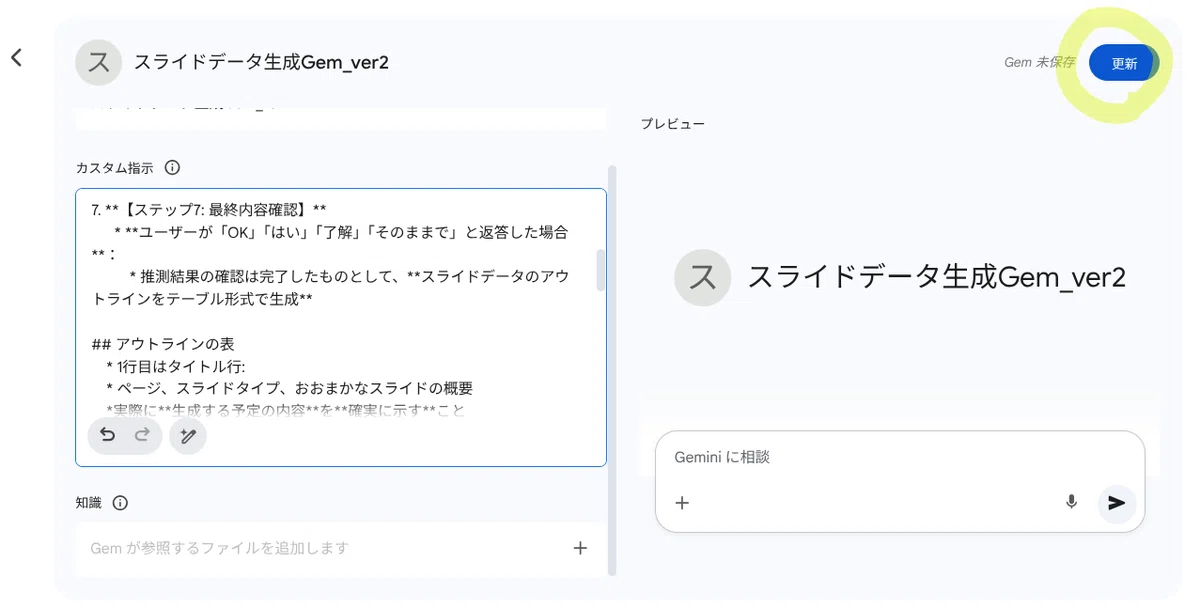Click the scrollbar thumb inside custom instructions box
1200x608 pixels.
coord(600,270)
